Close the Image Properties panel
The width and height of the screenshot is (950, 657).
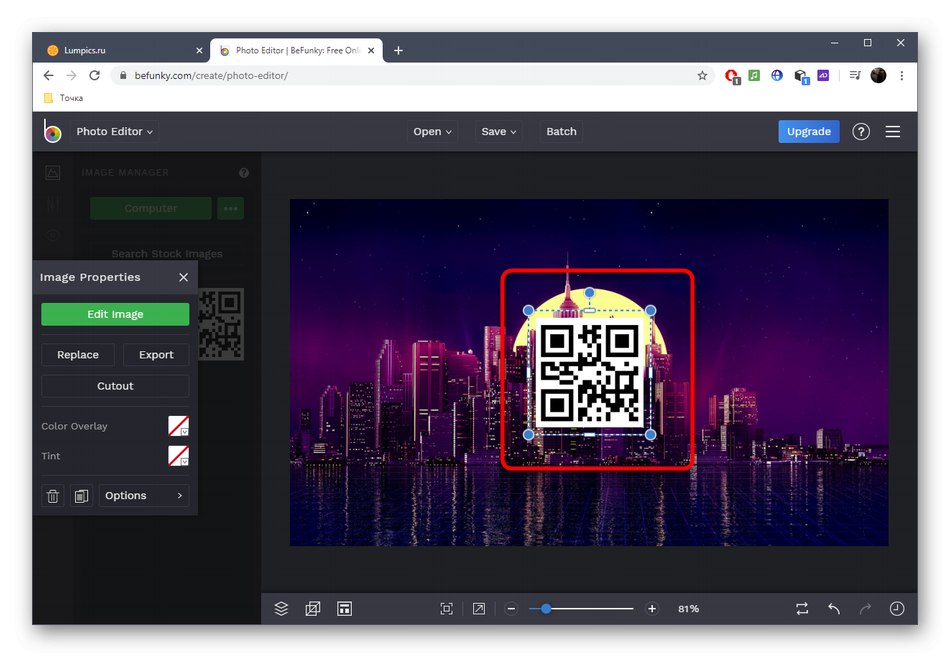point(184,277)
